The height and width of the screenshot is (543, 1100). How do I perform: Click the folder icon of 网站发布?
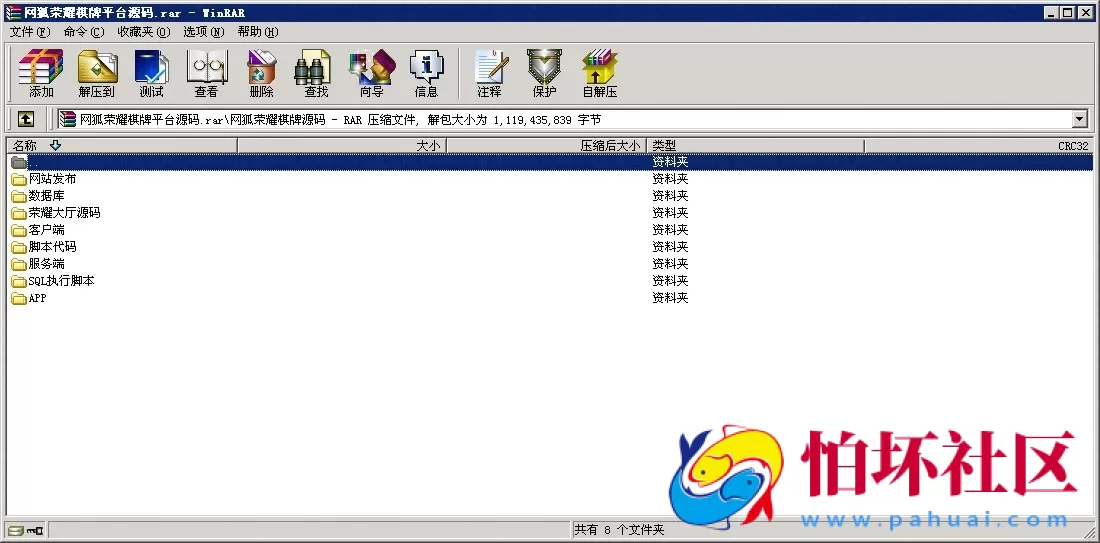click(19, 179)
